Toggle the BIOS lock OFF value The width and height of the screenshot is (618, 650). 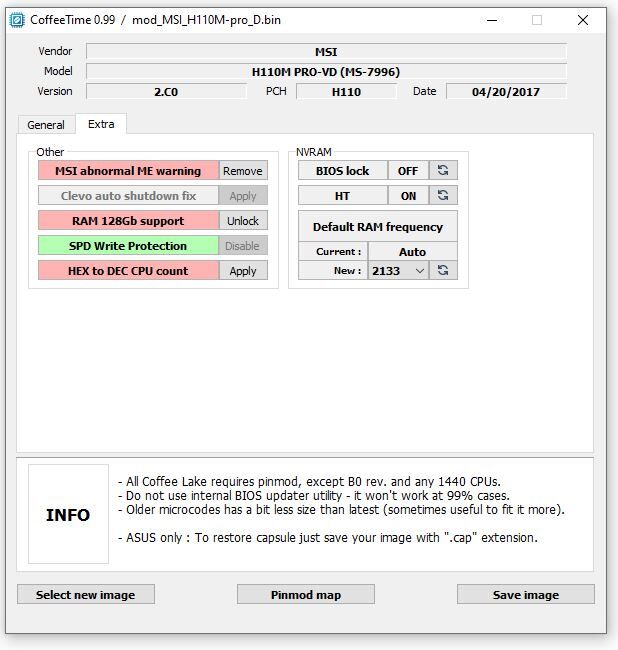tap(408, 170)
